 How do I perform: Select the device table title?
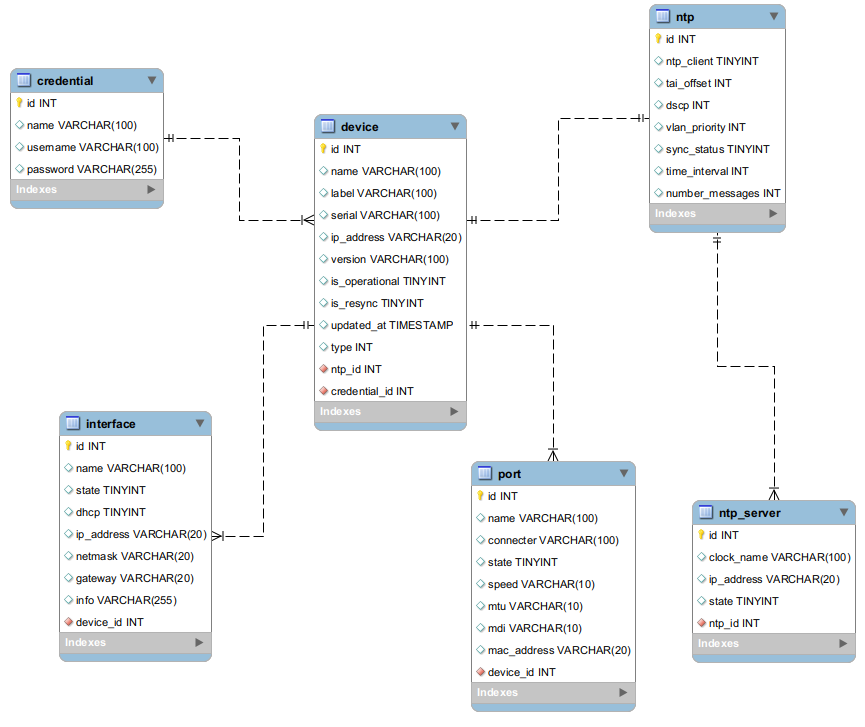pos(360,127)
